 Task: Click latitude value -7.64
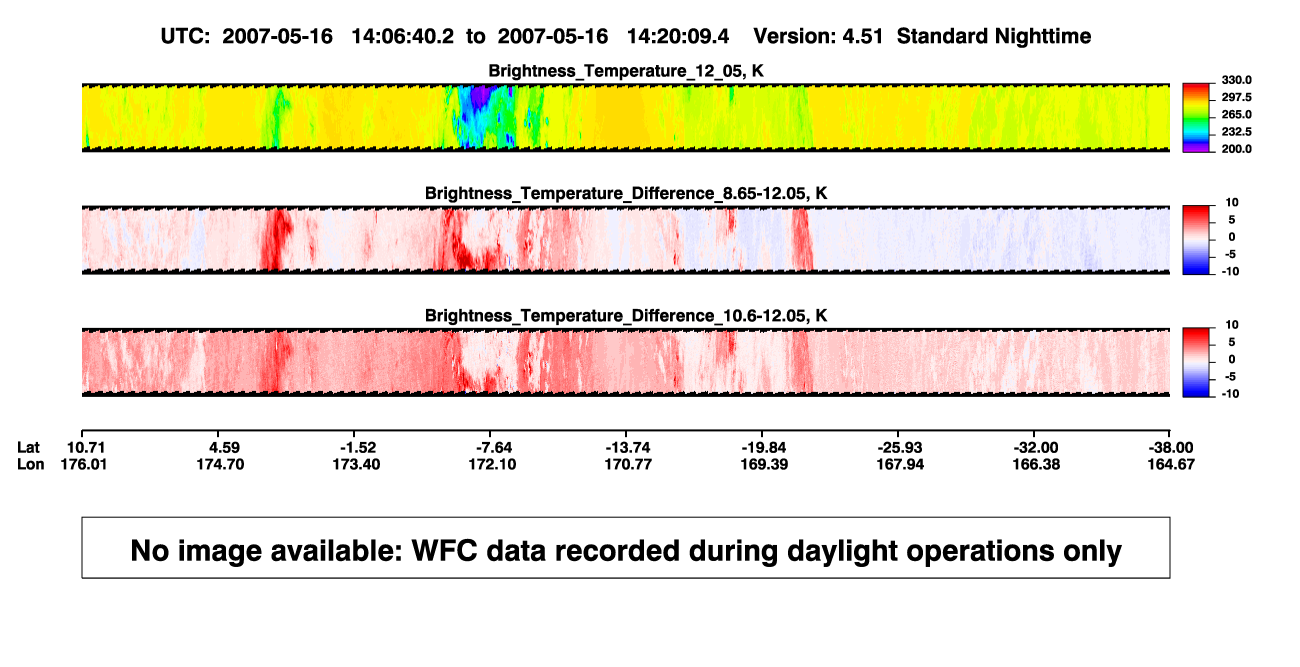pos(495,447)
